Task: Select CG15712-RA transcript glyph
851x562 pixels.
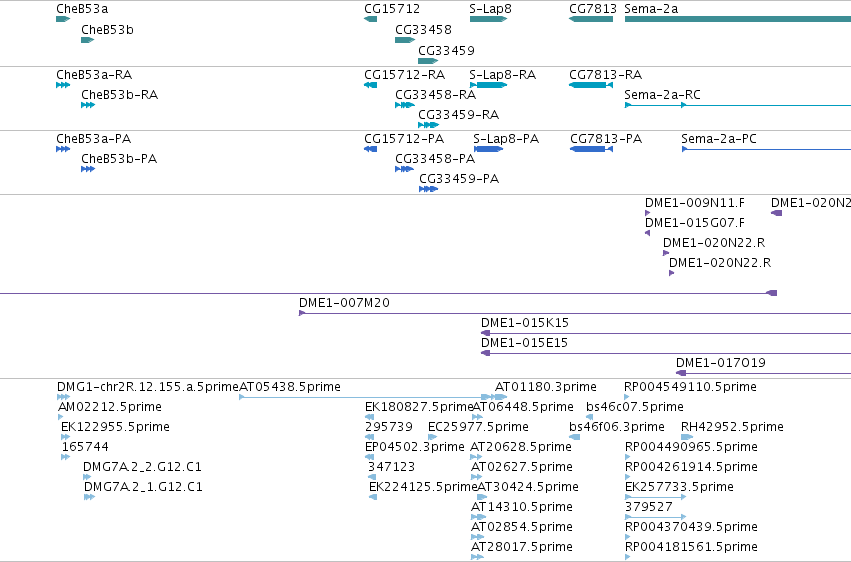Action: (x=370, y=85)
